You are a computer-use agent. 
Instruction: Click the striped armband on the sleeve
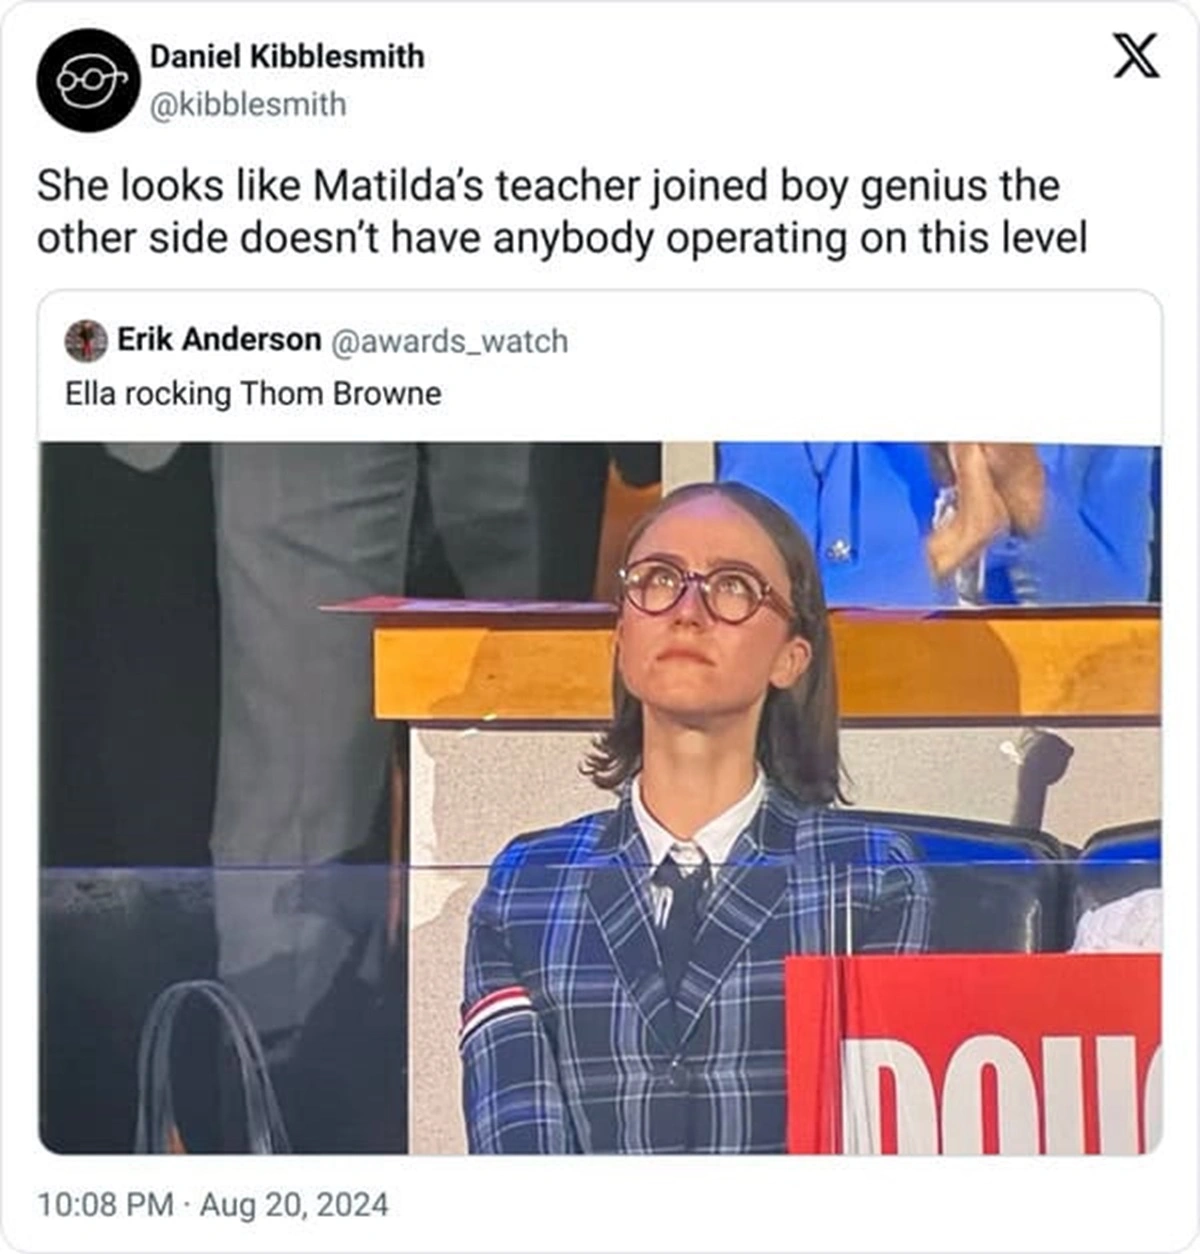[498, 1008]
